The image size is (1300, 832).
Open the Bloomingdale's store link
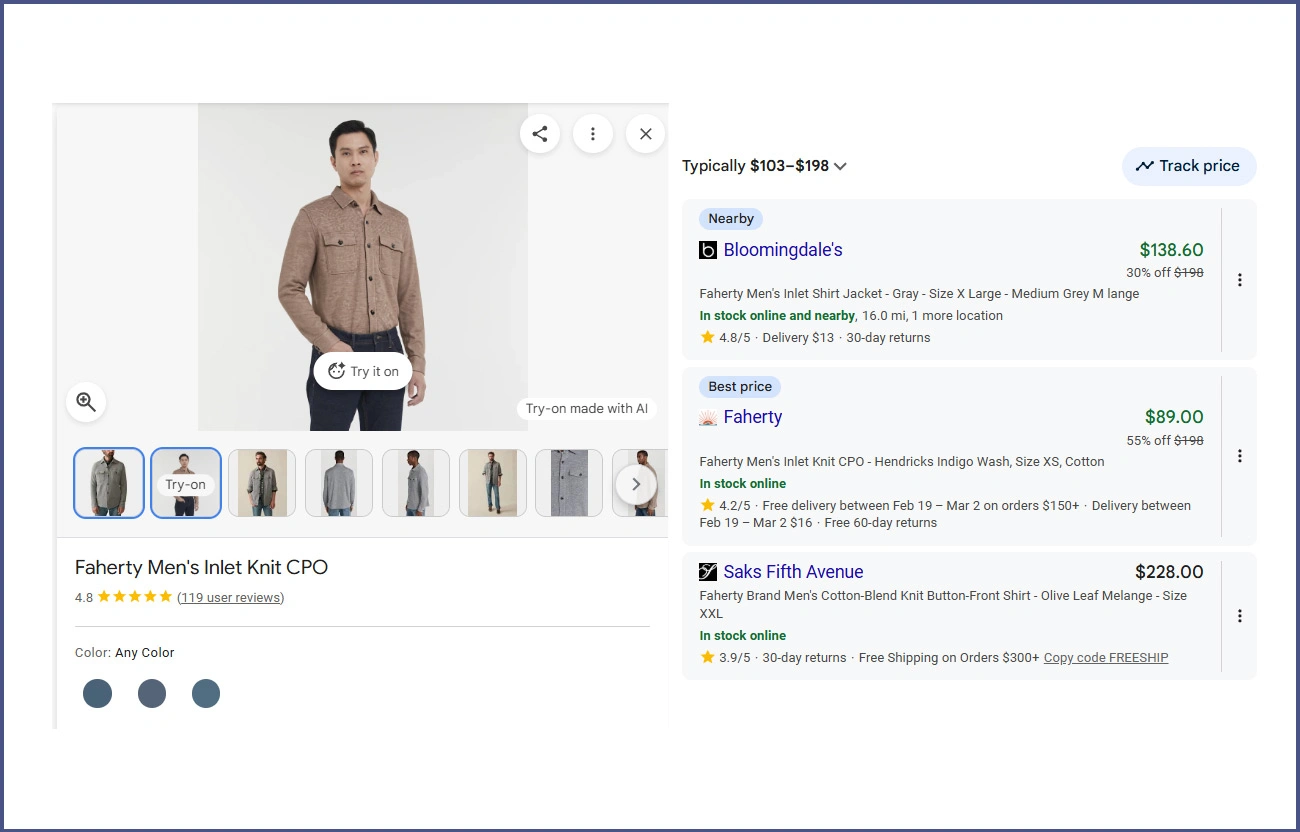coord(783,250)
